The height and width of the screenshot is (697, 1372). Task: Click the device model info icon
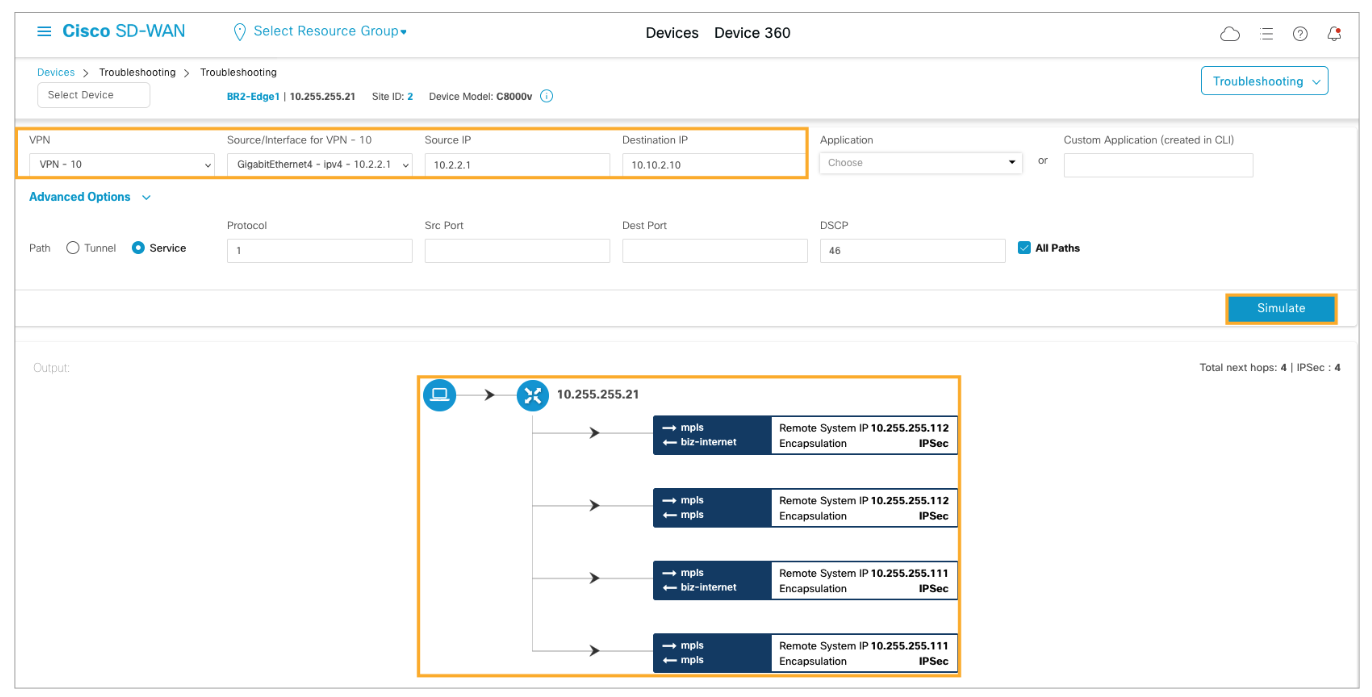[x=547, y=97]
